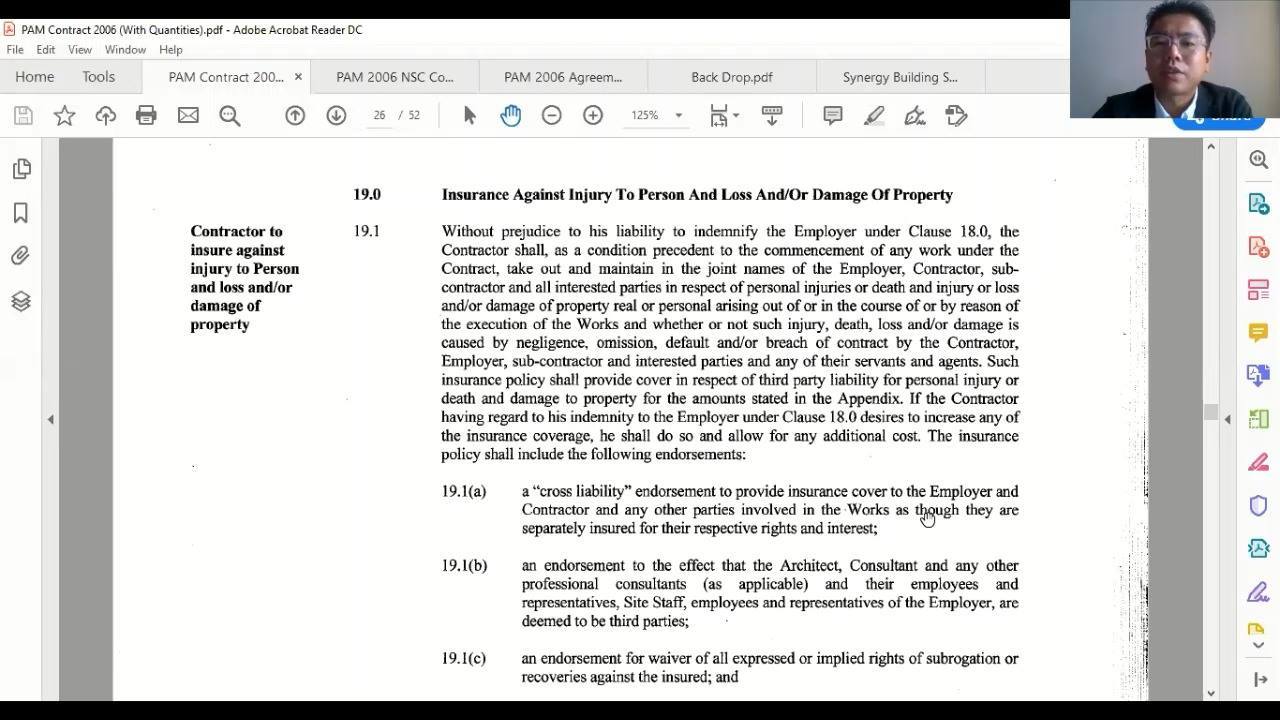The height and width of the screenshot is (720, 1280).
Task: Switch to the Tools tab
Action: pyautogui.click(x=99, y=77)
